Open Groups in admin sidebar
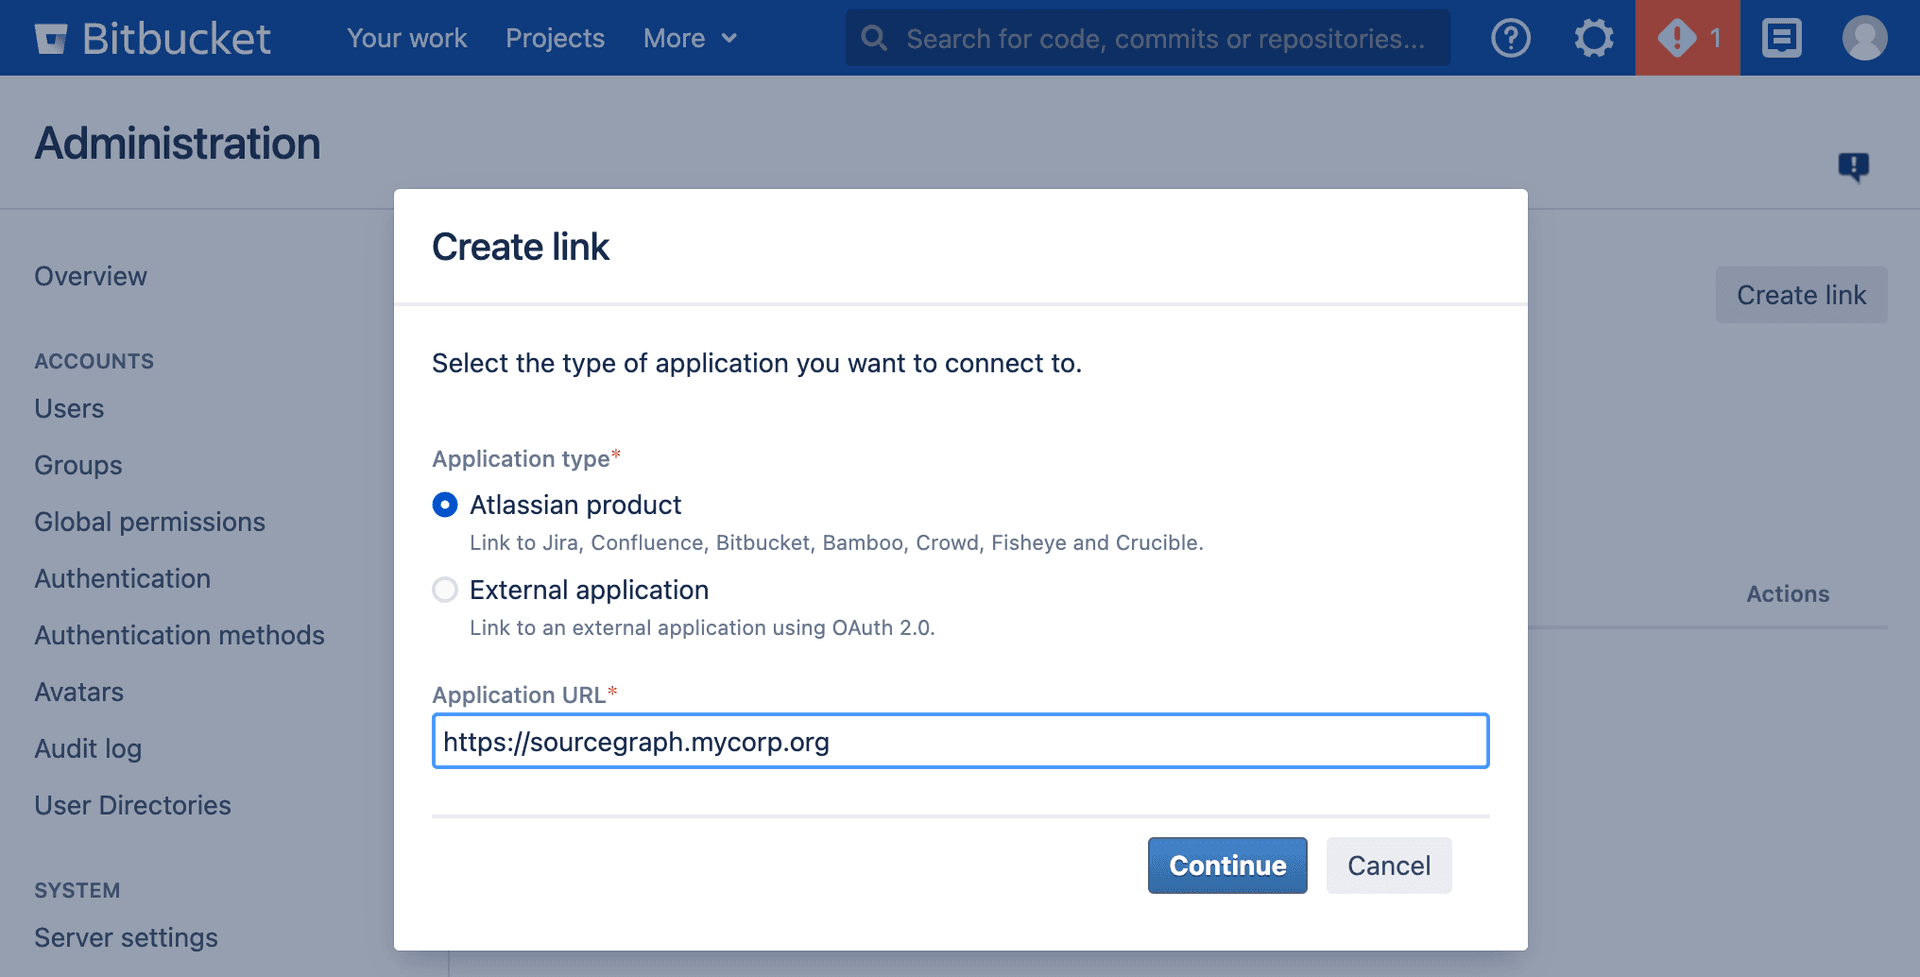 click(x=78, y=465)
